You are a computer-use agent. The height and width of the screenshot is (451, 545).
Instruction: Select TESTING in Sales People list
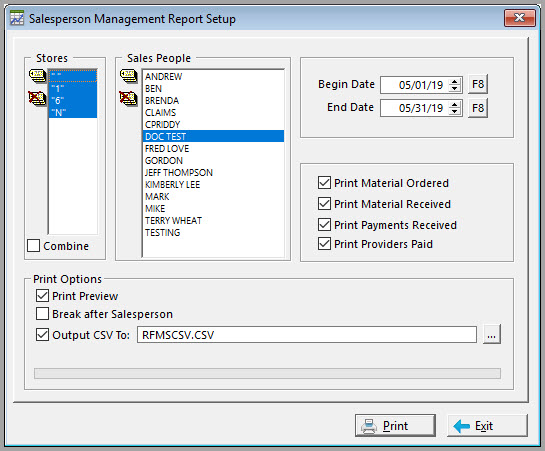pos(213,232)
